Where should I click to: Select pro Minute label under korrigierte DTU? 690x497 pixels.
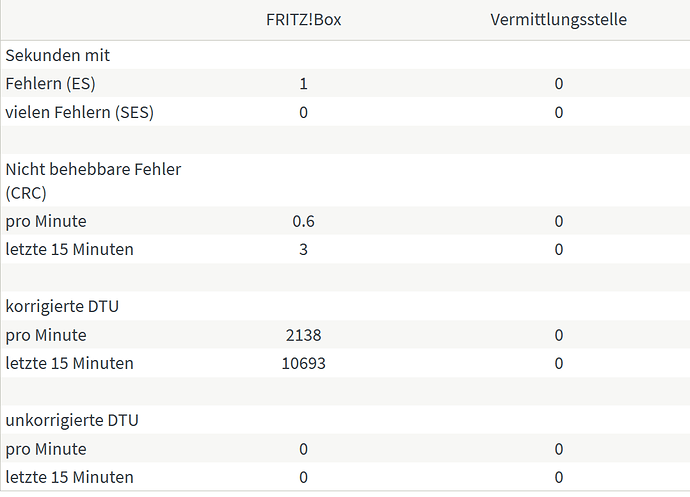pyautogui.click(x=46, y=335)
